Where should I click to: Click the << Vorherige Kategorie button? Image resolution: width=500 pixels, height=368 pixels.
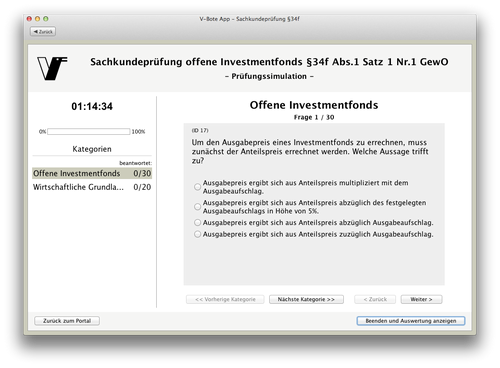click(225, 299)
